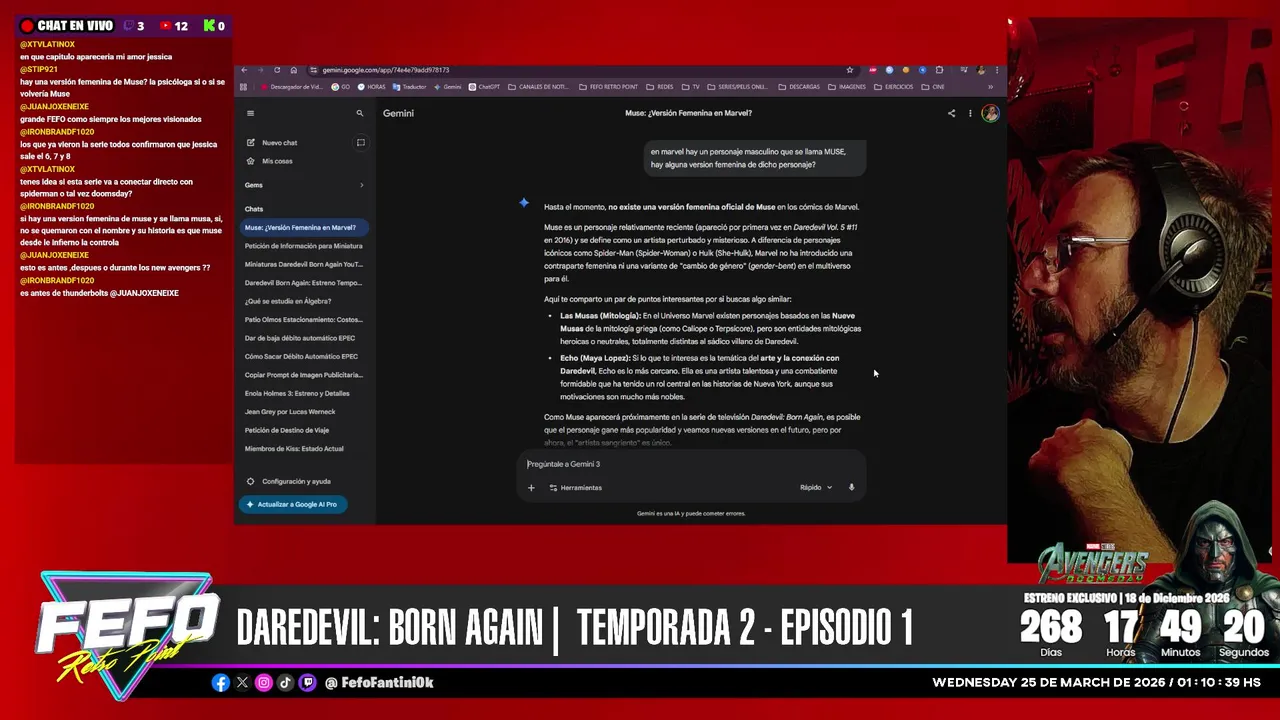Open the Gemini sidebar hamburger menu
The width and height of the screenshot is (1280, 720).
(250, 113)
